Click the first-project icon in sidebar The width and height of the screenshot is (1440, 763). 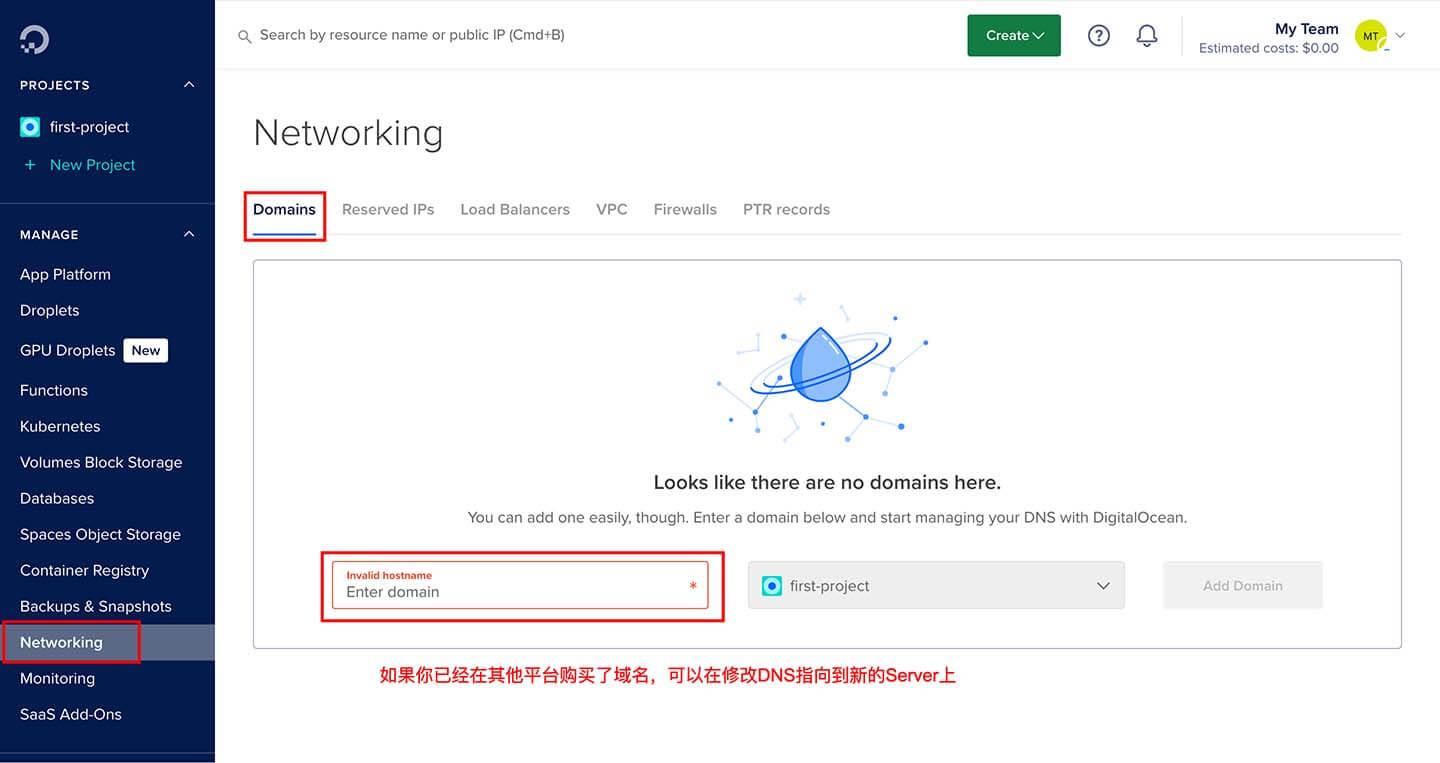pyautogui.click(x=30, y=127)
